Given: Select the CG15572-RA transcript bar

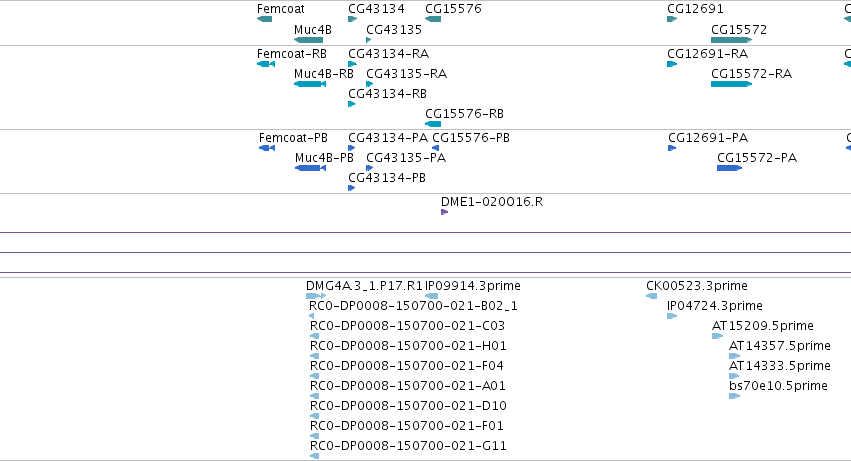Looking at the screenshot, I should coord(732,84).
